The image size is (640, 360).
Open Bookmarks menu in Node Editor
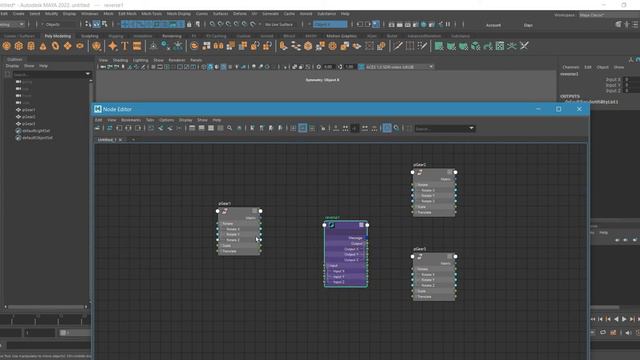pyautogui.click(x=131, y=120)
